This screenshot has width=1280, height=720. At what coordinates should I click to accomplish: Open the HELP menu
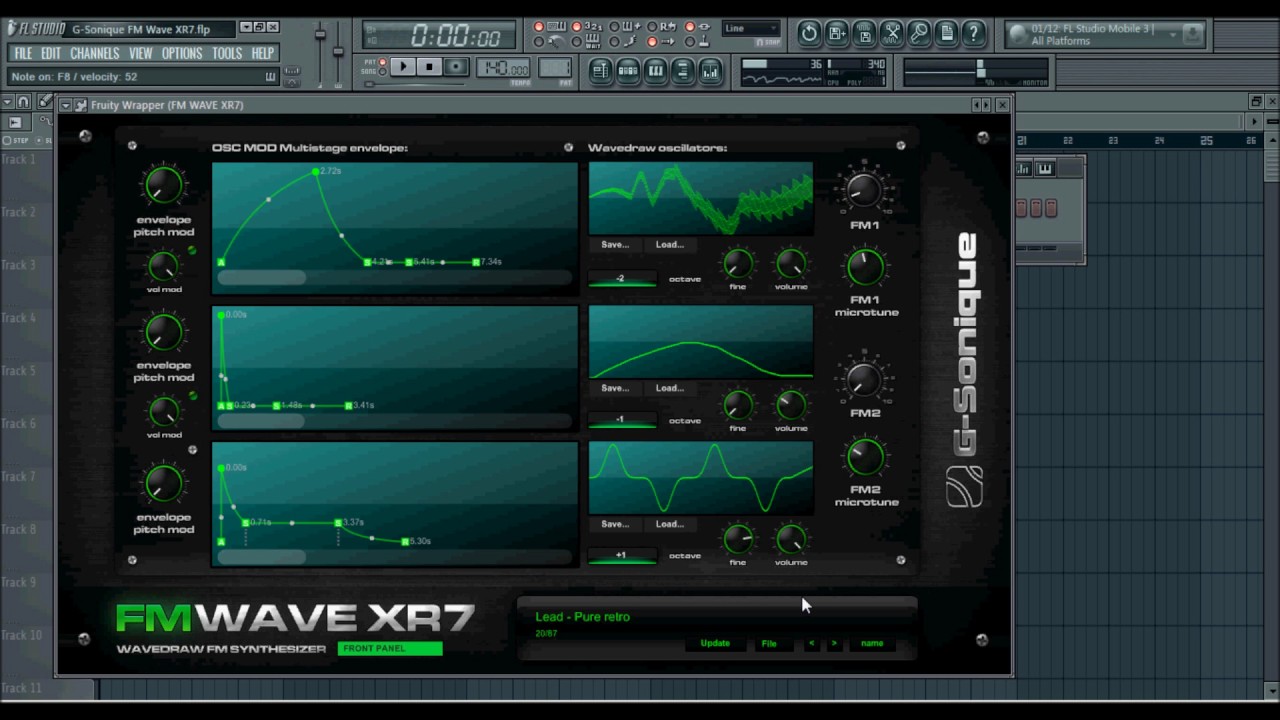(263, 53)
